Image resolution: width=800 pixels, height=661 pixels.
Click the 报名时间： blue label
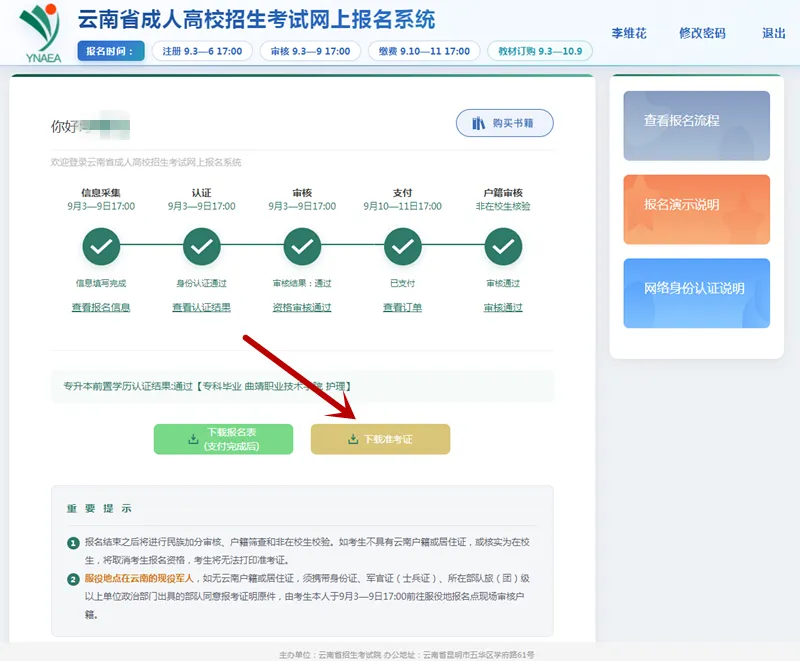(111, 51)
